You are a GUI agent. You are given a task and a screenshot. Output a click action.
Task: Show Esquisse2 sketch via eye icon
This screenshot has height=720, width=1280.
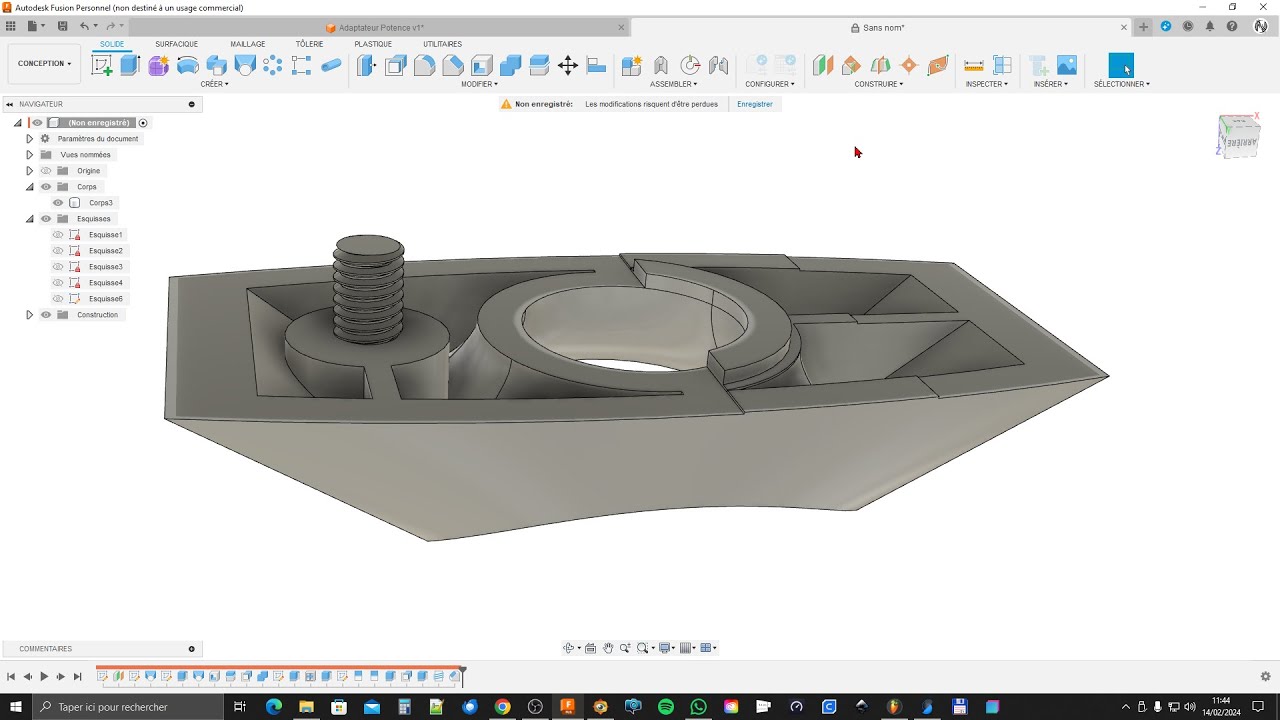tap(58, 251)
